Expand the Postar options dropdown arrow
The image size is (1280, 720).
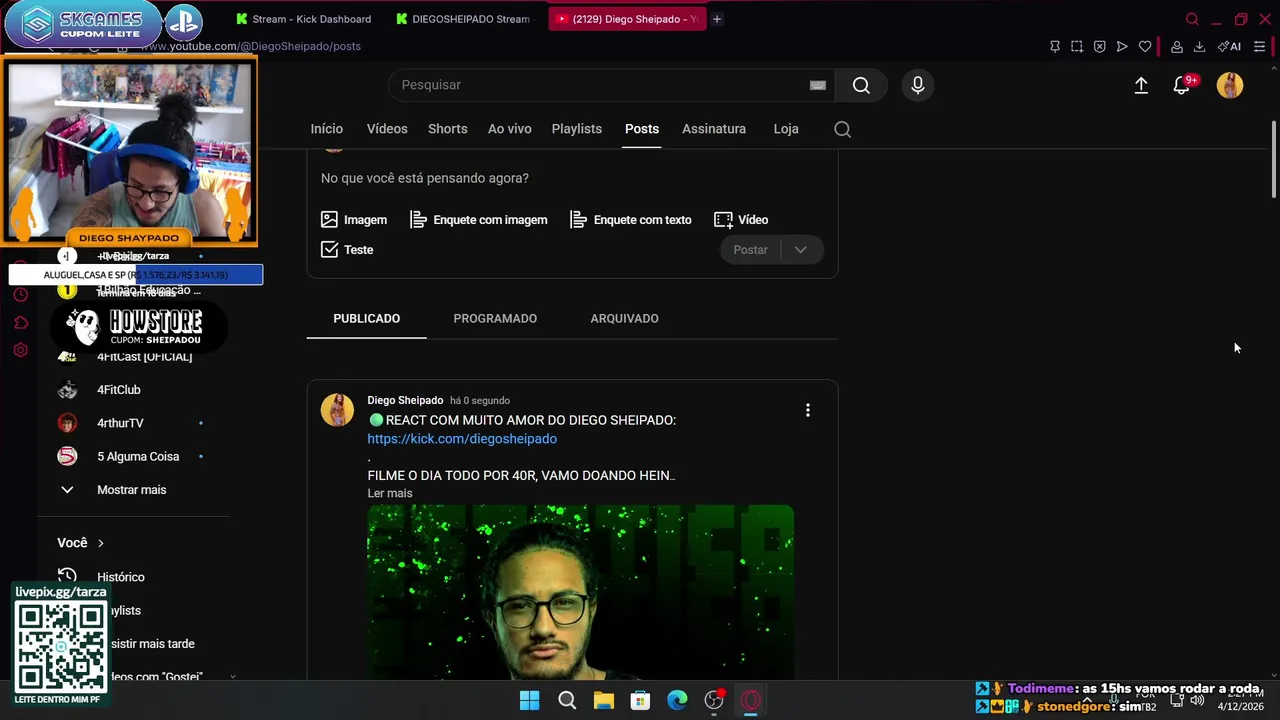click(x=800, y=250)
